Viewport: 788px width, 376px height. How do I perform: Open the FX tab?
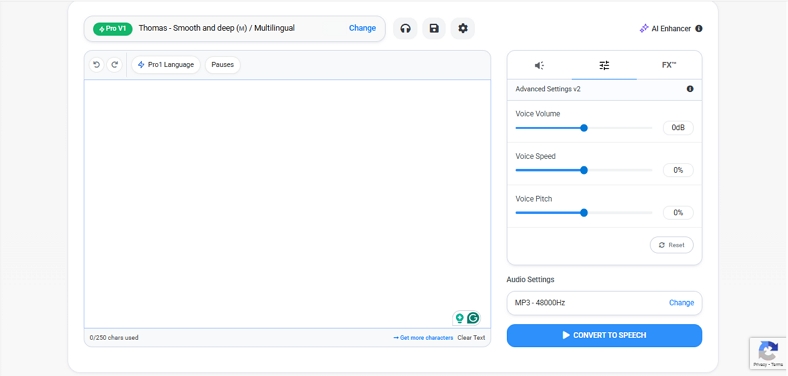tap(669, 65)
